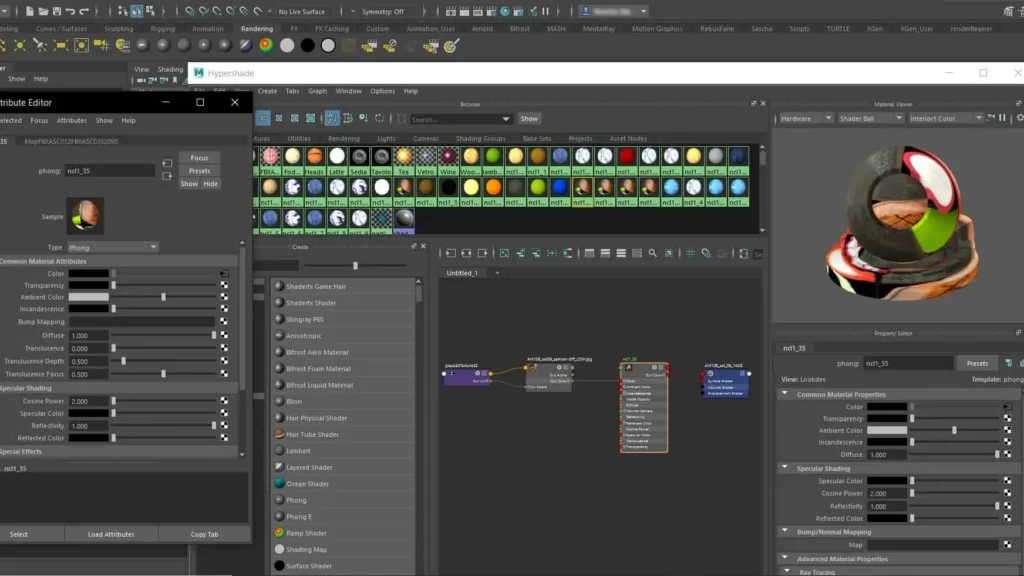The width and height of the screenshot is (1024, 576).
Task: Click the Copy Tab button
Action: click(204, 534)
